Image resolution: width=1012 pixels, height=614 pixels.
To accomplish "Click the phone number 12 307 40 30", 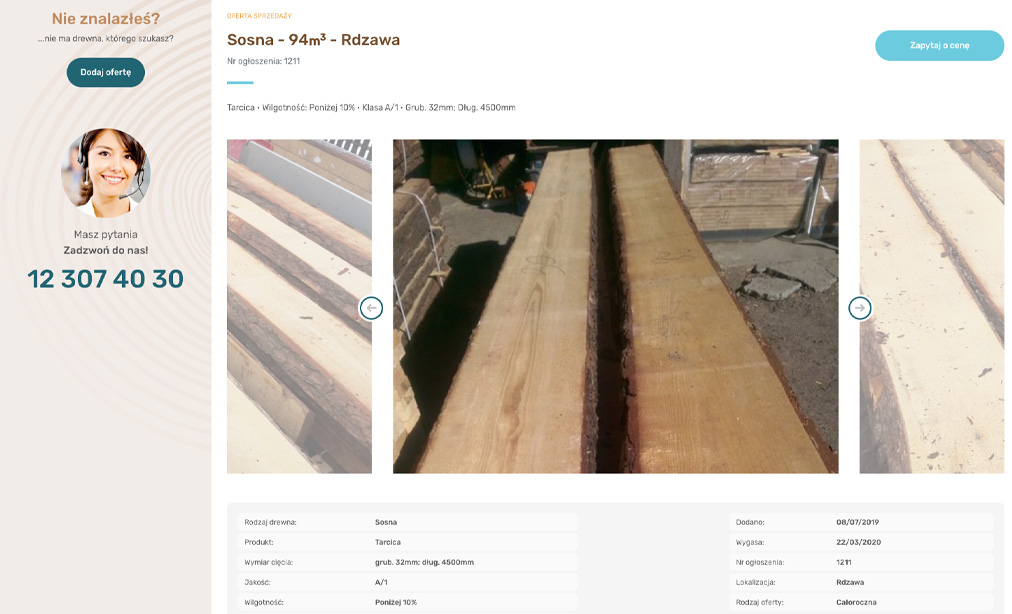I will [x=106, y=279].
